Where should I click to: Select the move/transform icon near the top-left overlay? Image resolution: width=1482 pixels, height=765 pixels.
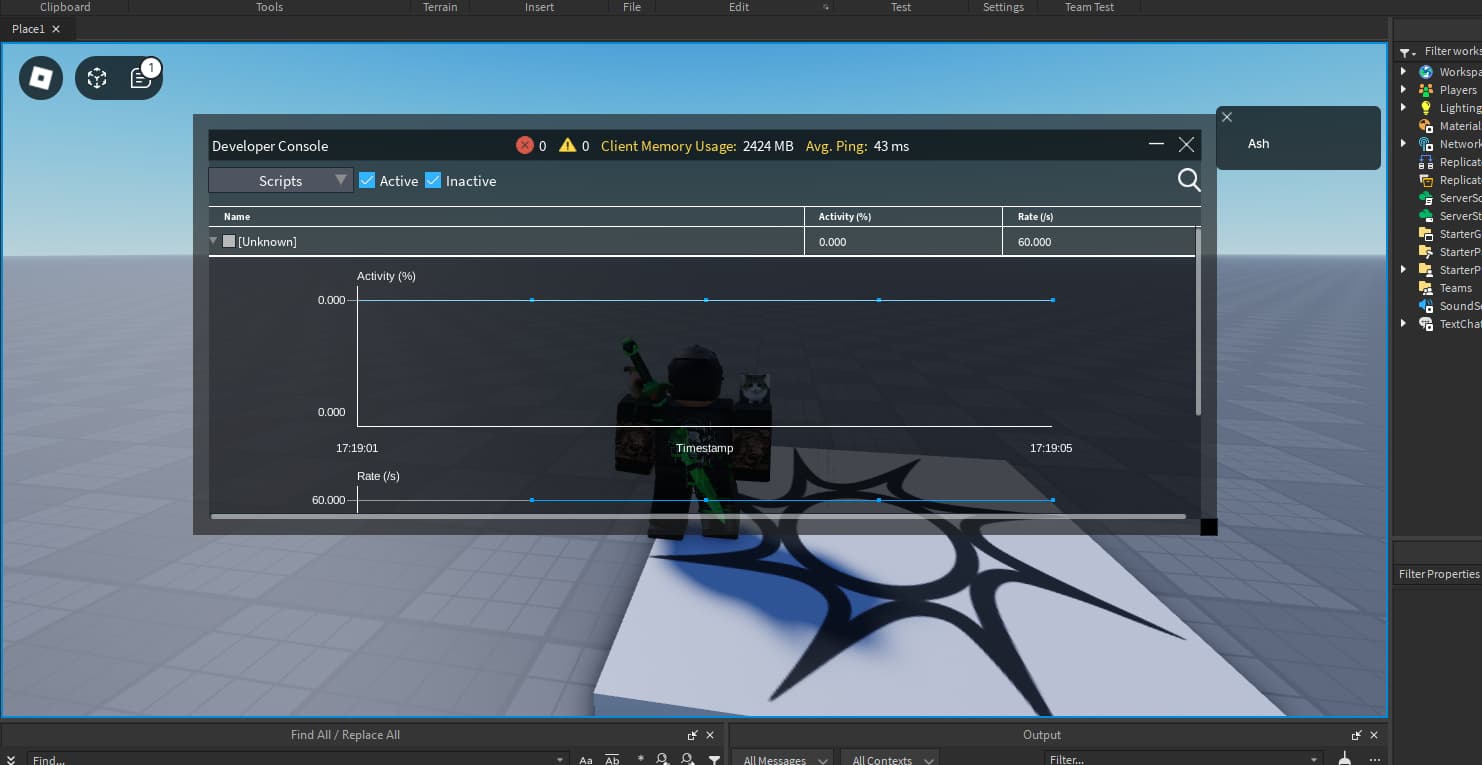(x=97, y=77)
